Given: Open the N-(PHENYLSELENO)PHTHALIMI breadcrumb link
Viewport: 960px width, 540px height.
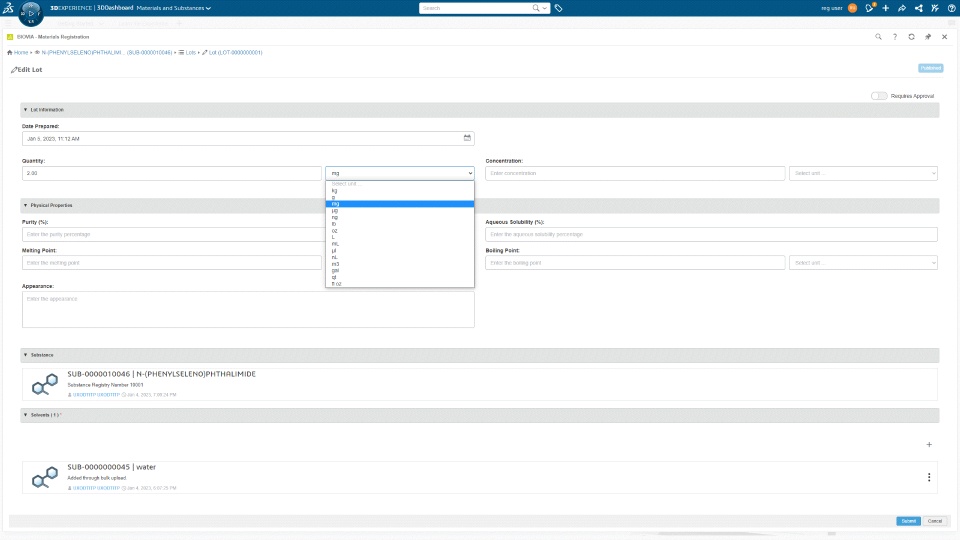Looking at the screenshot, I should (107, 53).
